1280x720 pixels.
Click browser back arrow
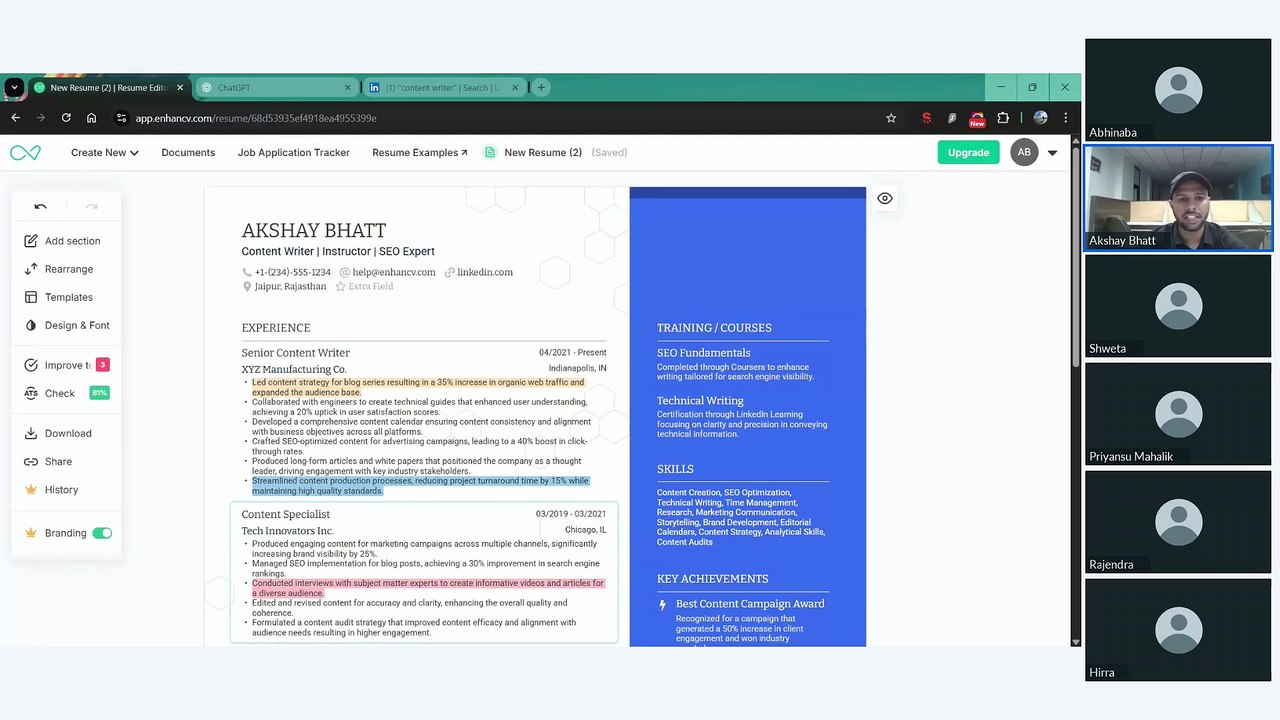tap(15, 118)
